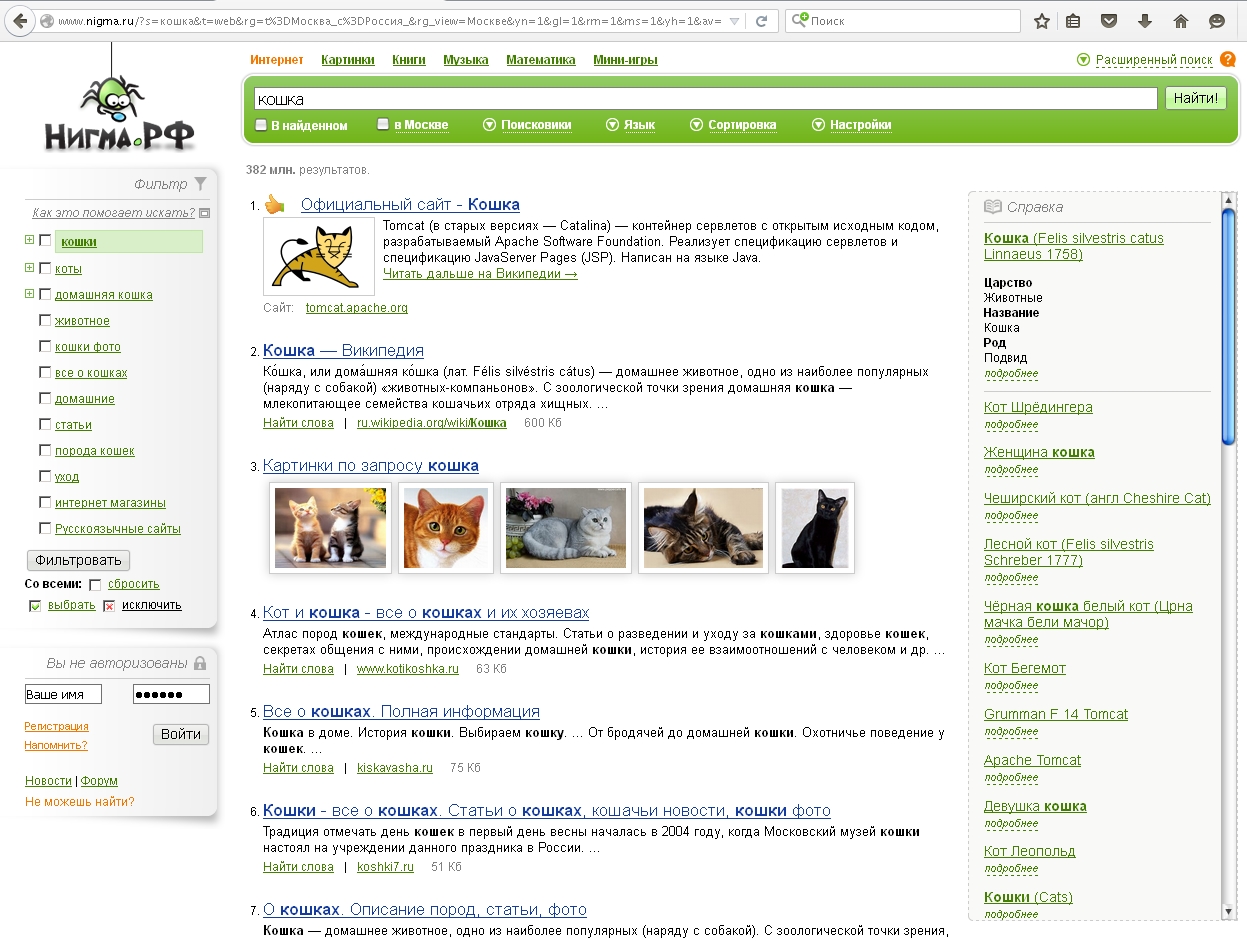Reload the page with the refresh icon

click(x=762, y=21)
